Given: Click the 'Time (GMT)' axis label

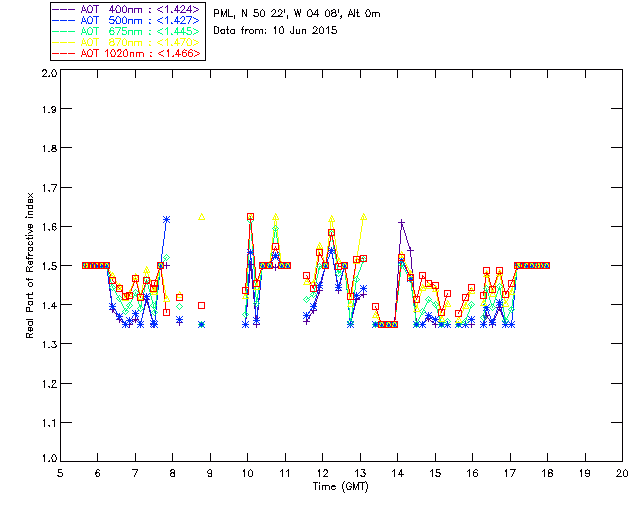Looking at the screenshot, I should tap(340, 486).
